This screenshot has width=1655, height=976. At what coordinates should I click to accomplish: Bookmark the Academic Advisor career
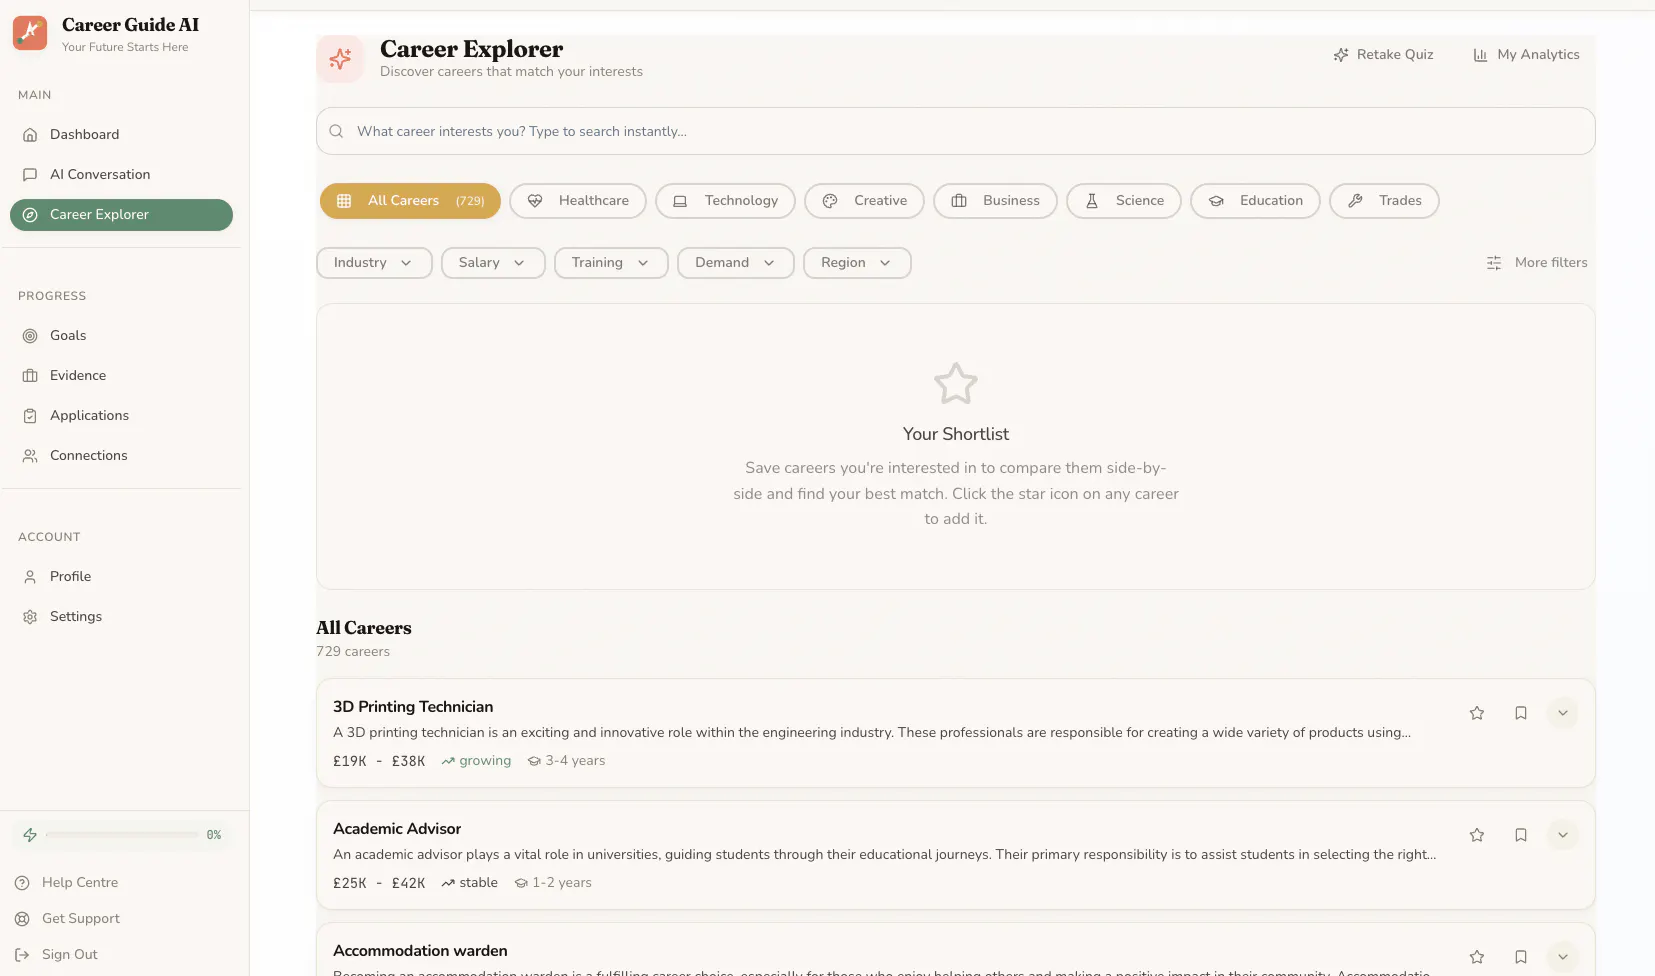[x=1521, y=835]
